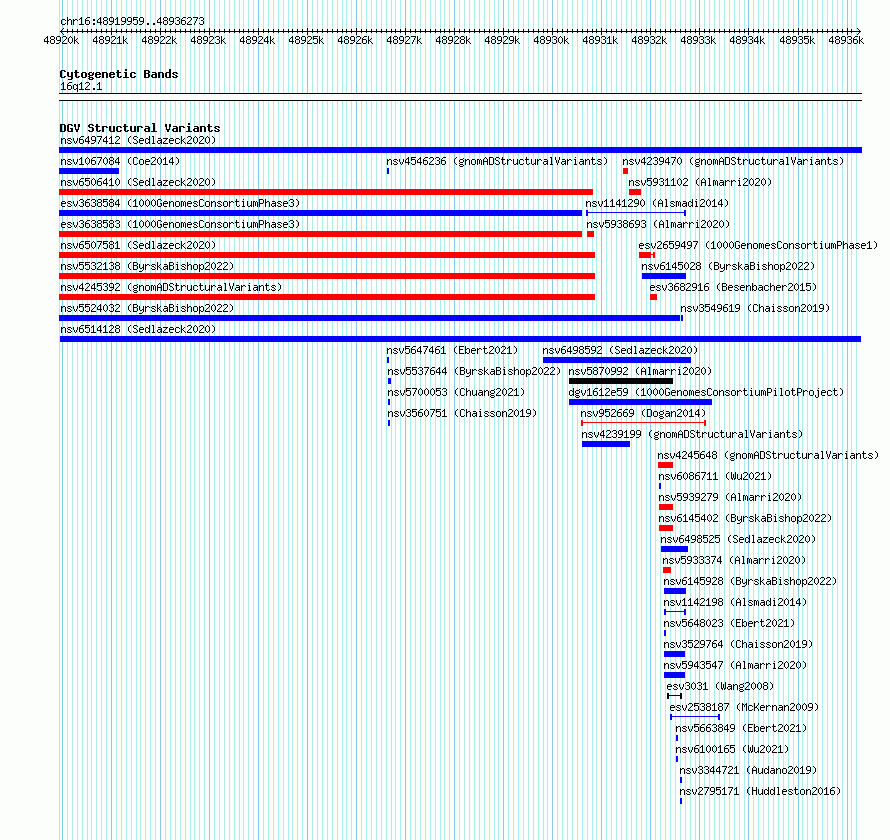Click the nsv6514128 (Sedlazeck2020) label
Screen dimensions: 890x840
pos(138,329)
